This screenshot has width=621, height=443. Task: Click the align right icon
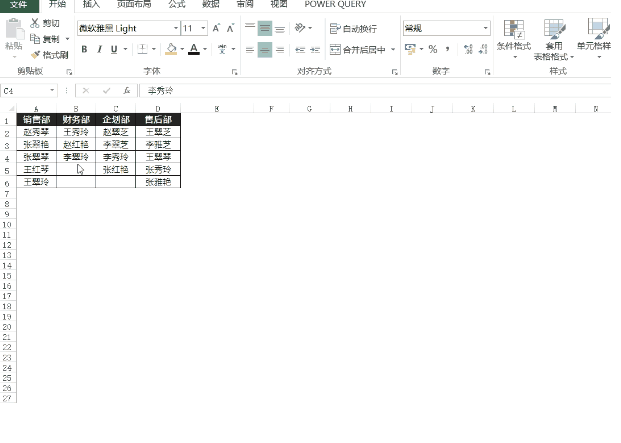(x=280, y=50)
